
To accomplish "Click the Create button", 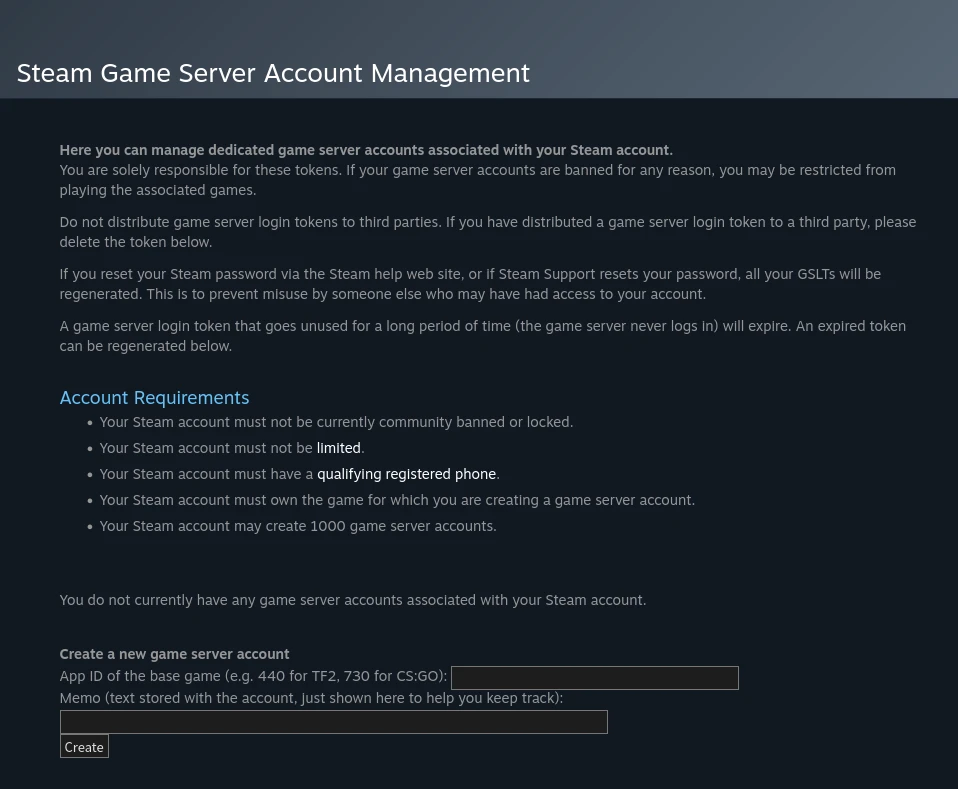I will (83, 746).
